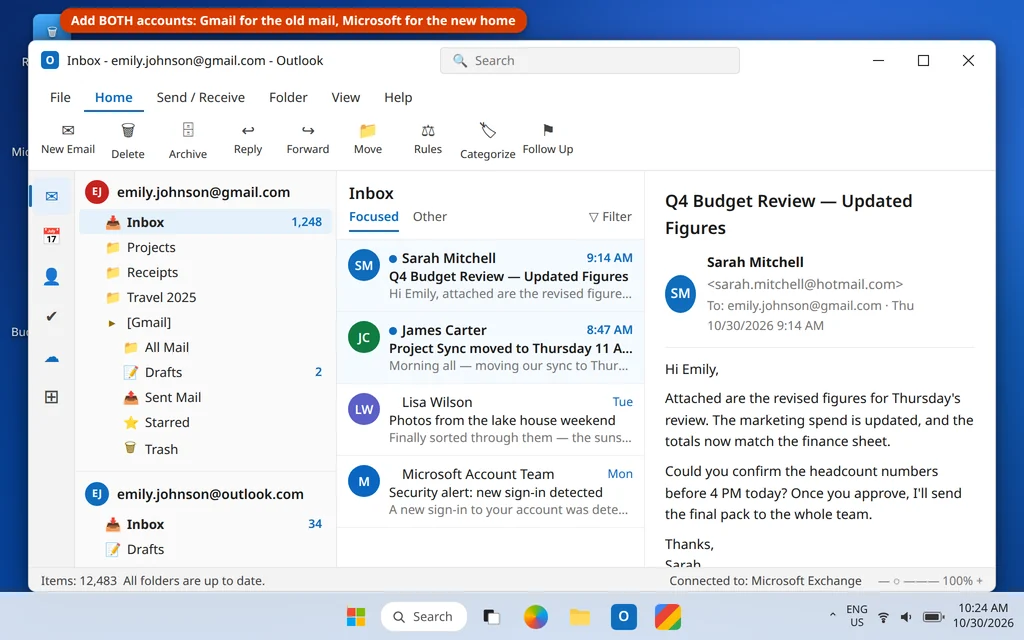Open Sarah Mitchell's Q4 Budget Review email
The width and height of the screenshot is (1024, 640).
tap(490, 276)
